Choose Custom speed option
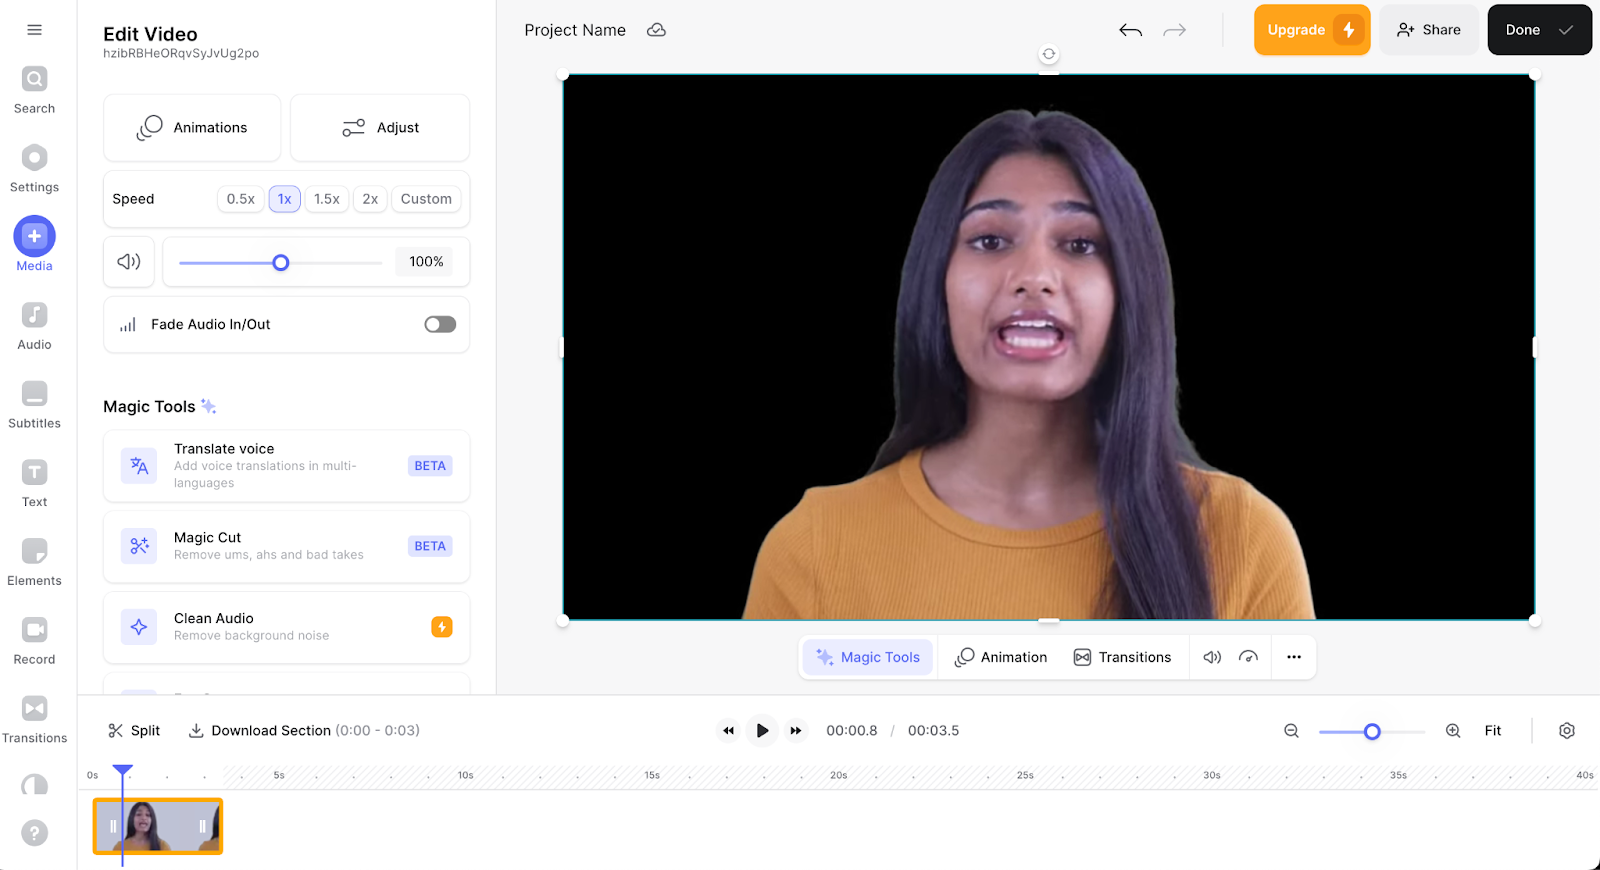Image resolution: width=1600 pixels, height=870 pixels. tap(426, 199)
